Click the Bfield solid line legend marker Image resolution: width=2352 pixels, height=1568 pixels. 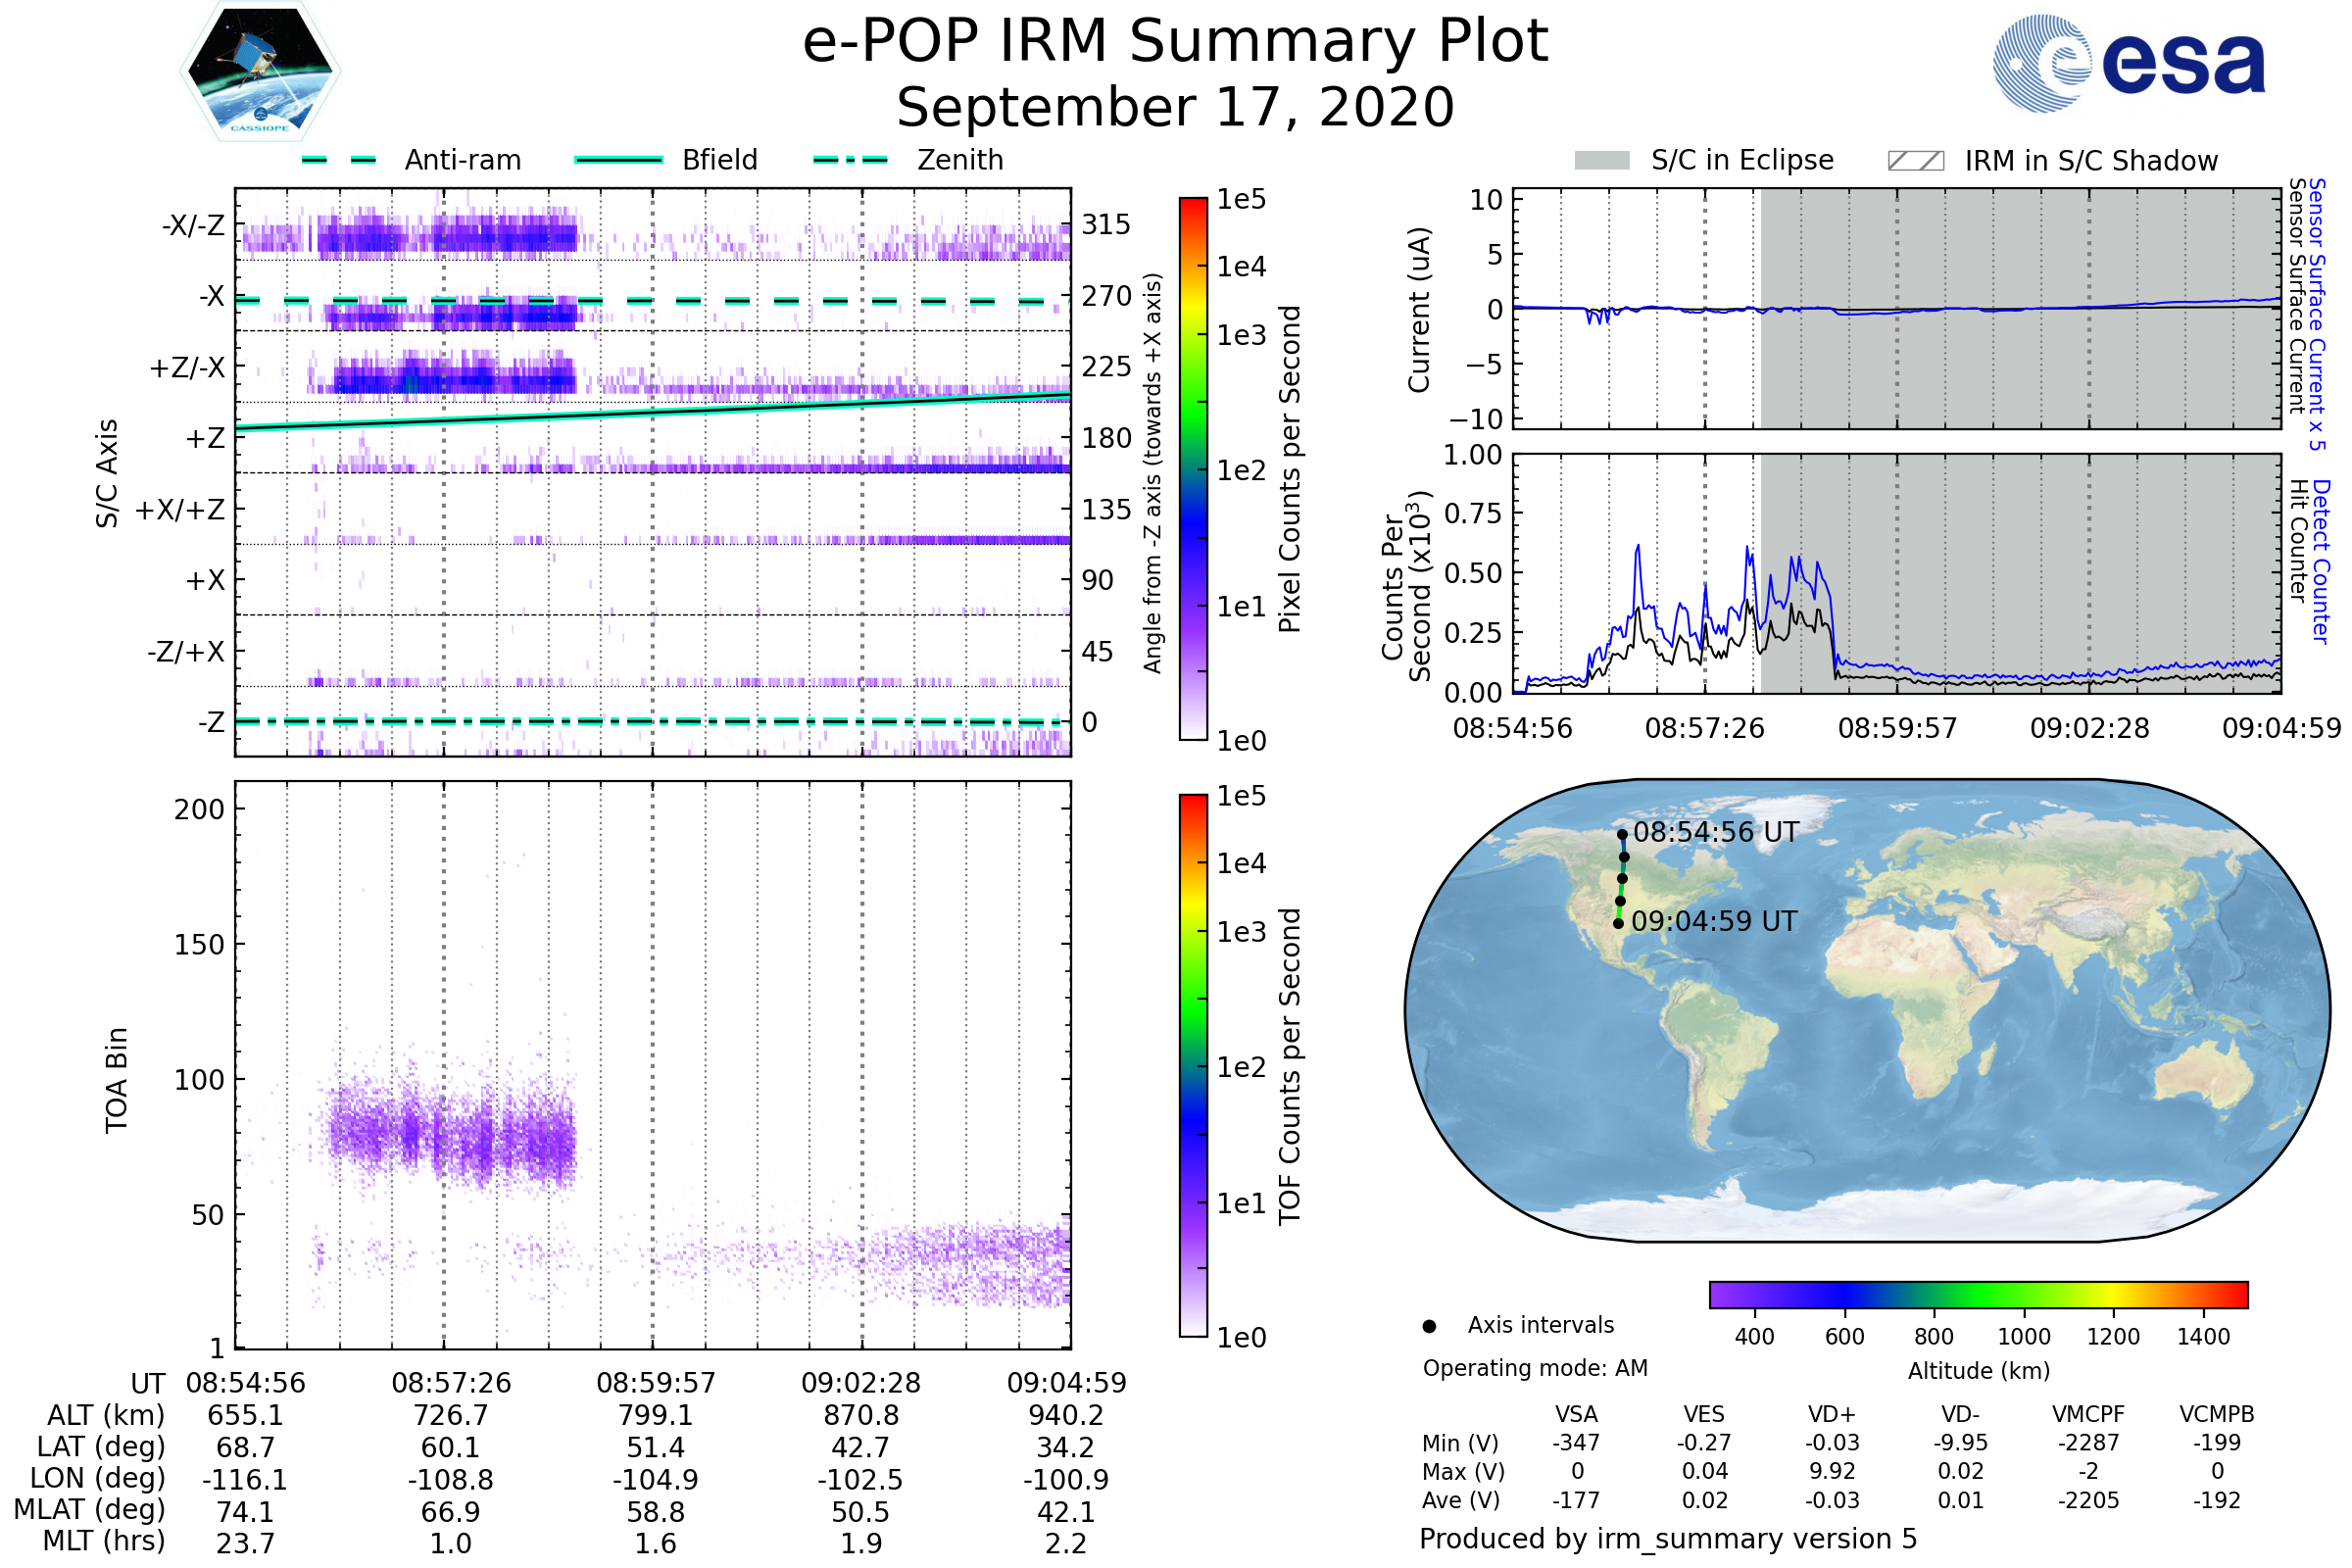[x=618, y=160]
